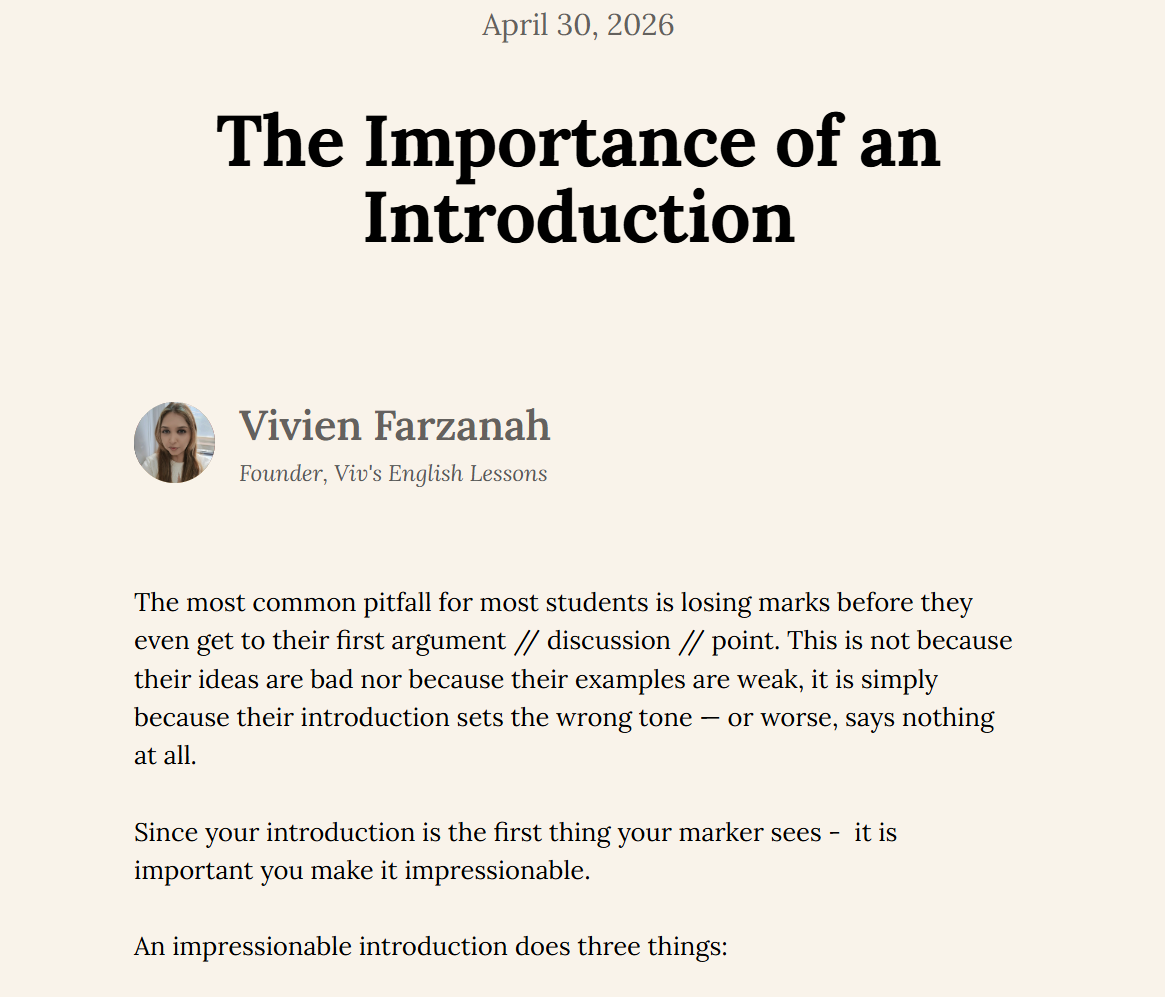Click the word 'marker' in second paragraph
This screenshot has width=1165, height=997.
coord(720,833)
